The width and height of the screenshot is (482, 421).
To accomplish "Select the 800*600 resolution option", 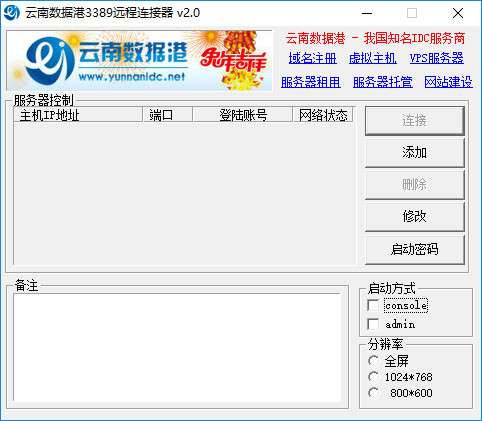I will (x=373, y=393).
